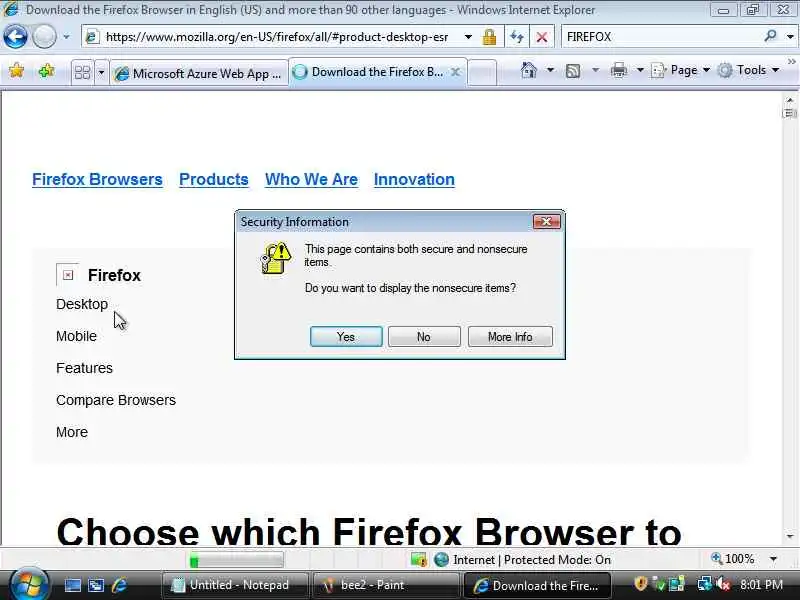Open the Tools menu dropdown
Screen dimensions: 800x600
[748, 70]
